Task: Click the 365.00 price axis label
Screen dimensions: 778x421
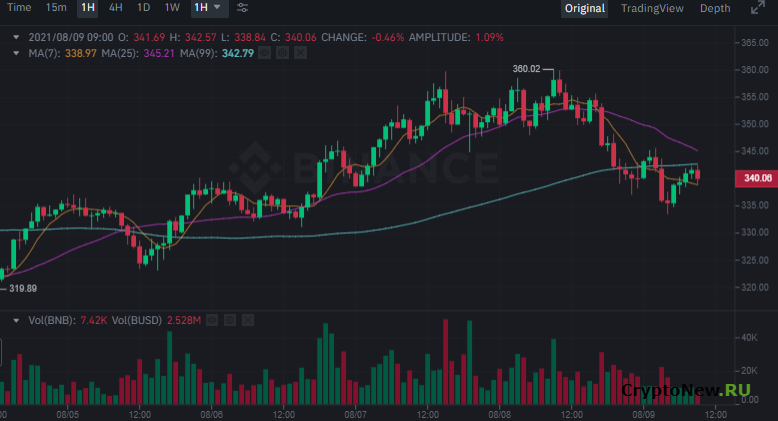Action: (x=755, y=43)
